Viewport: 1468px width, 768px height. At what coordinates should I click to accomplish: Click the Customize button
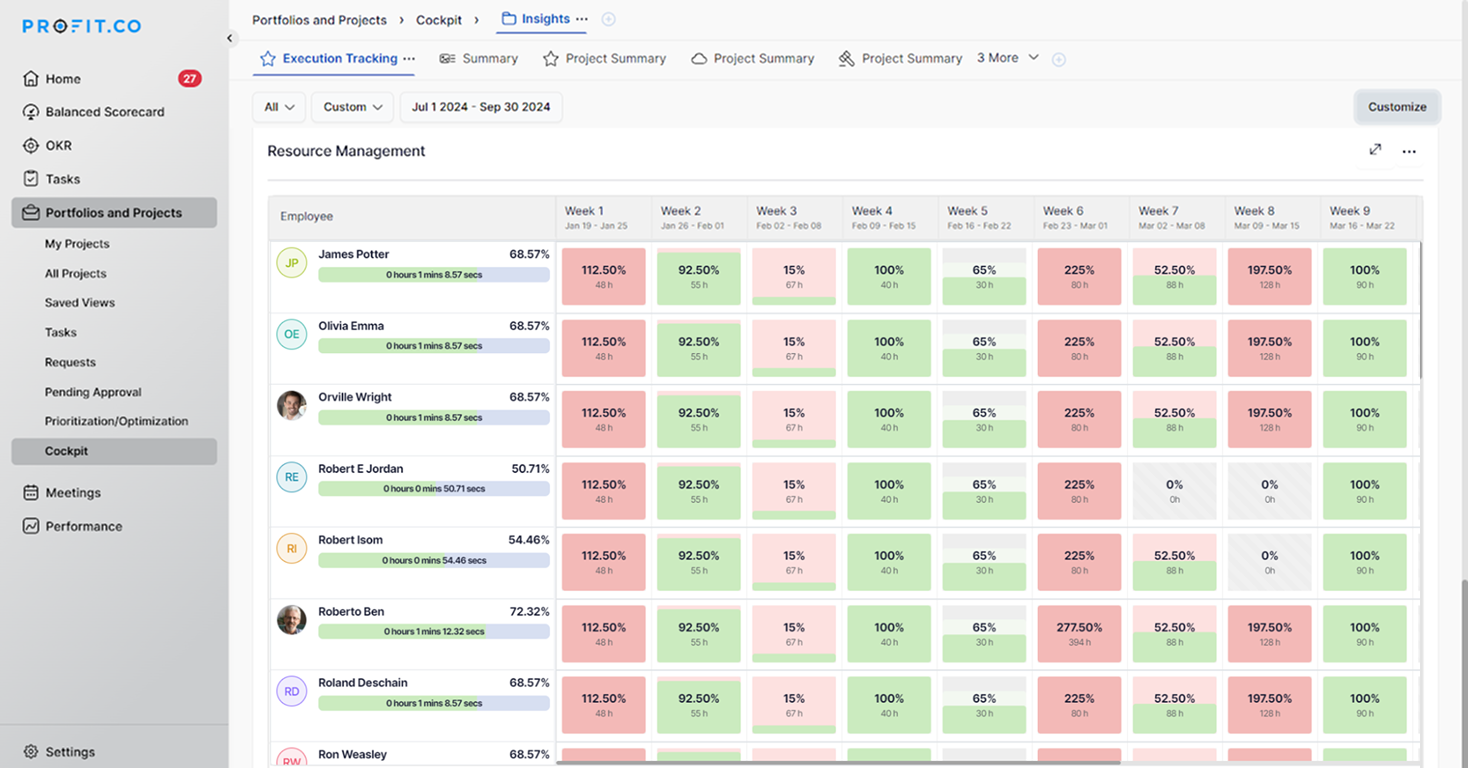click(x=1397, y=107)
